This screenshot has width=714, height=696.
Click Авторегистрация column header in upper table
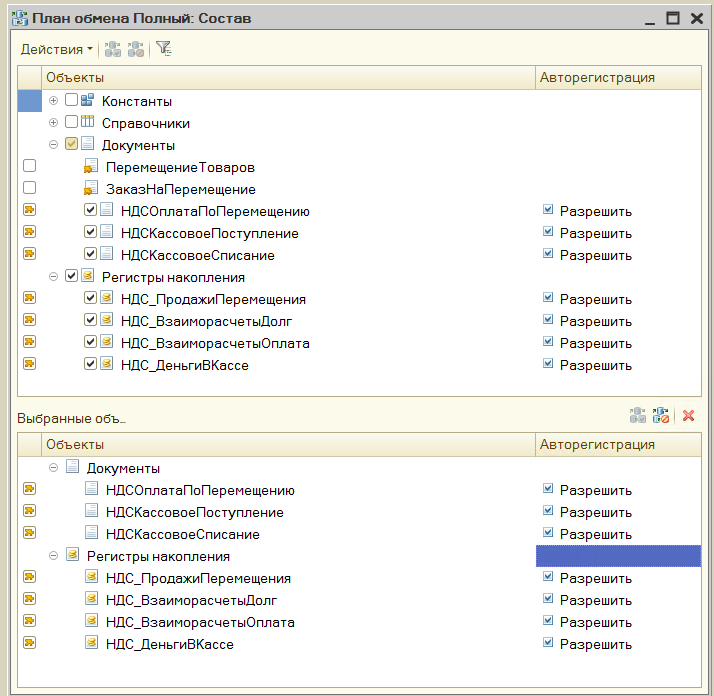[618, 77]
